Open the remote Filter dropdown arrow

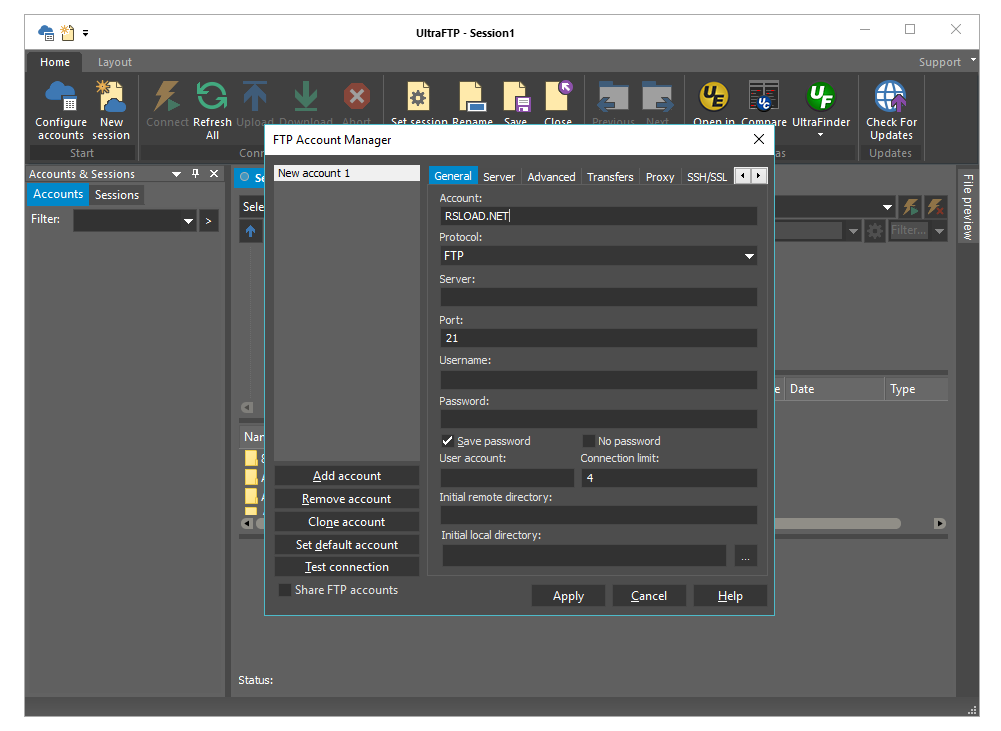[x=939, y=231]
